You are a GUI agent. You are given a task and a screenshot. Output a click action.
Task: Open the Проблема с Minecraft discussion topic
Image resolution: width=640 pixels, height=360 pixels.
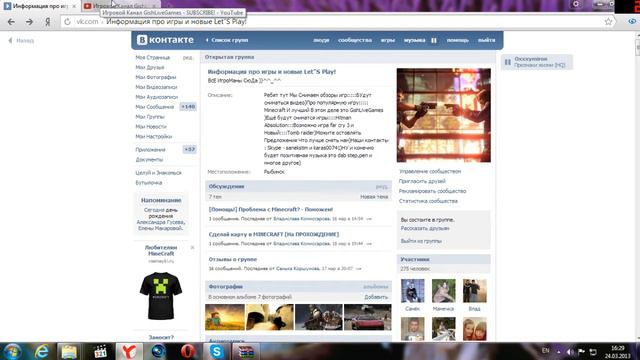(x=271, y=209)
